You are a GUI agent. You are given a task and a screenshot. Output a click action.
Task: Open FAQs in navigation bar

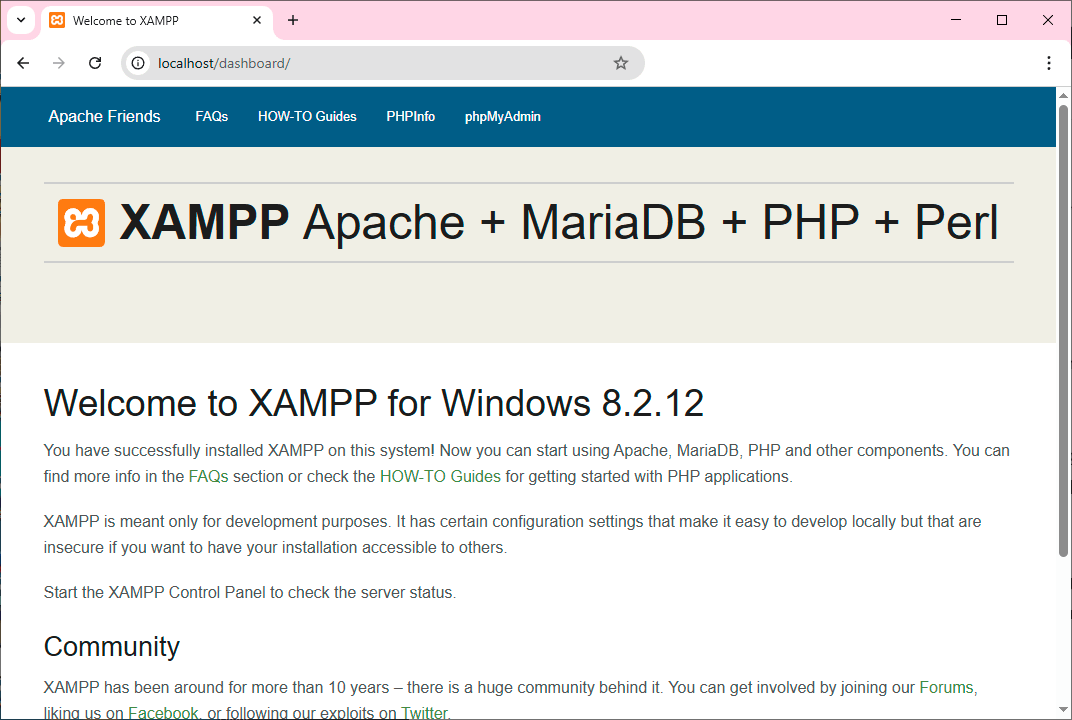[x=211, y=117]
